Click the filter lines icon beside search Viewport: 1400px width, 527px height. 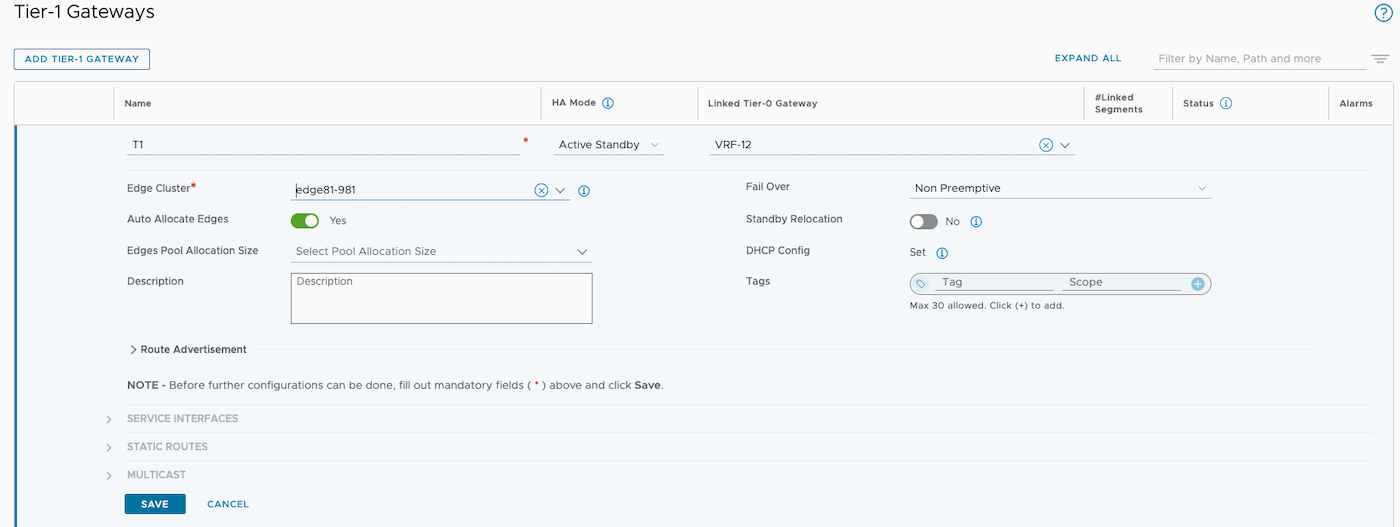[x=1380, y=59]
